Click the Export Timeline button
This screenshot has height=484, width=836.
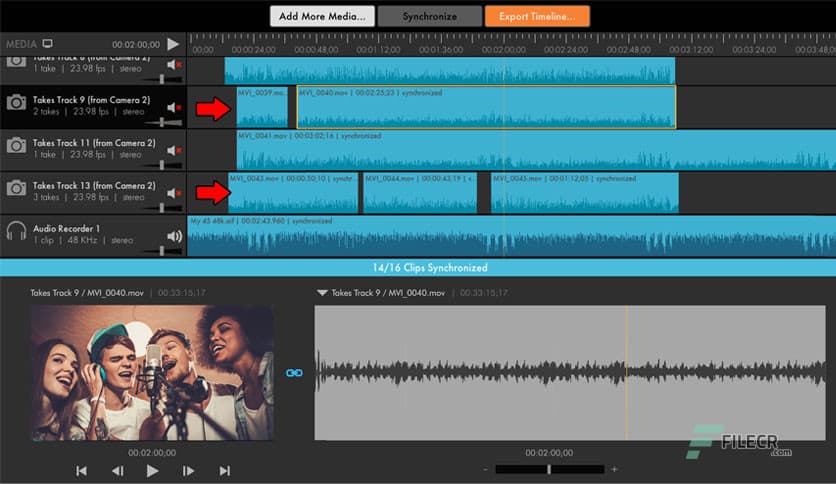(x=537, y=16)
